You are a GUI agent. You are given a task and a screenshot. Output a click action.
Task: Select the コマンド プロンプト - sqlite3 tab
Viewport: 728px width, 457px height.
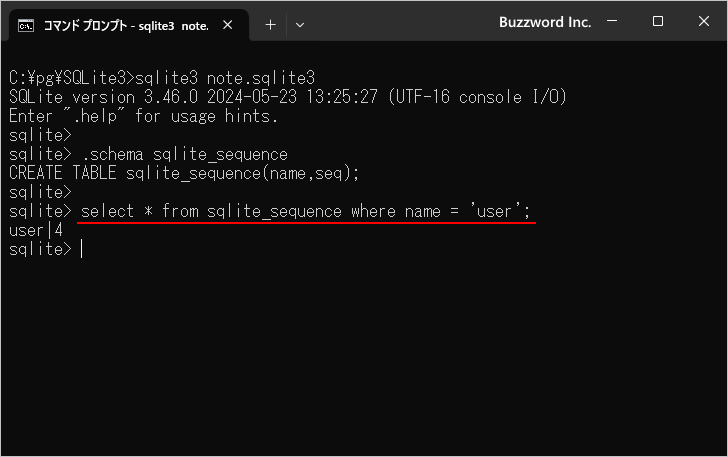pyautogui.click(x=125, y=25)
